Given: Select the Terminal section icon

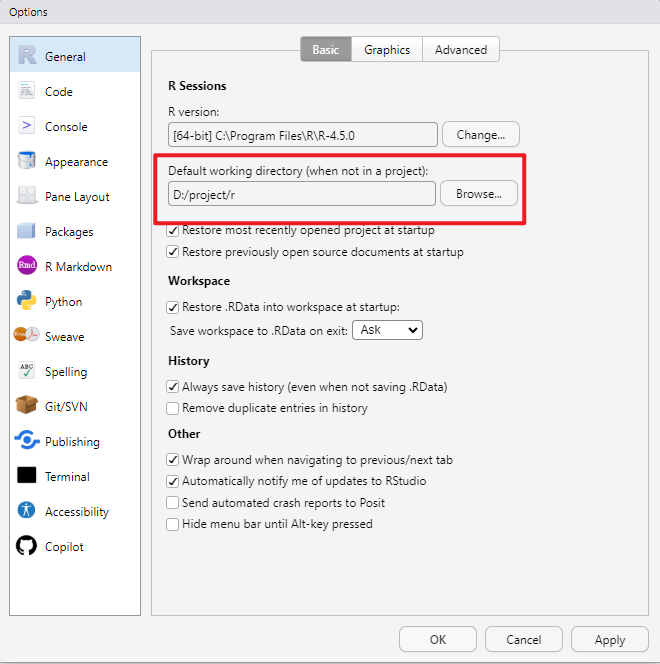Looking at the screenshot, I should pos(27,477).
